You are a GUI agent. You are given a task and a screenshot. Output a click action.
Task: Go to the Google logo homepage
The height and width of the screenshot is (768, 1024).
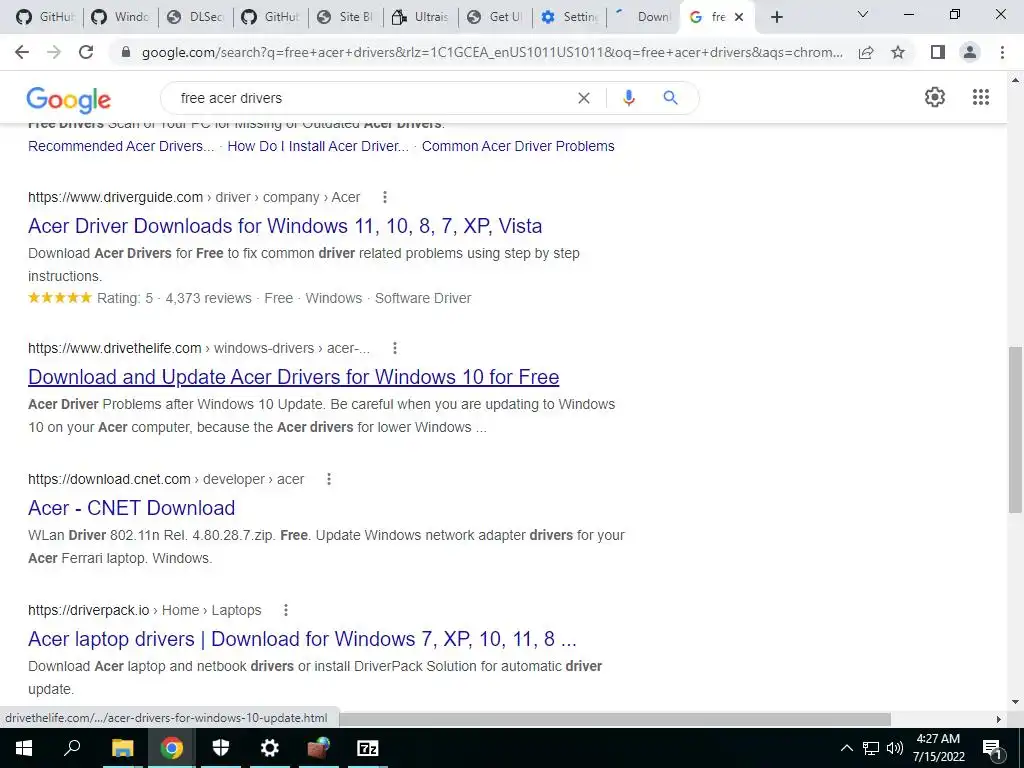(69, 99)
